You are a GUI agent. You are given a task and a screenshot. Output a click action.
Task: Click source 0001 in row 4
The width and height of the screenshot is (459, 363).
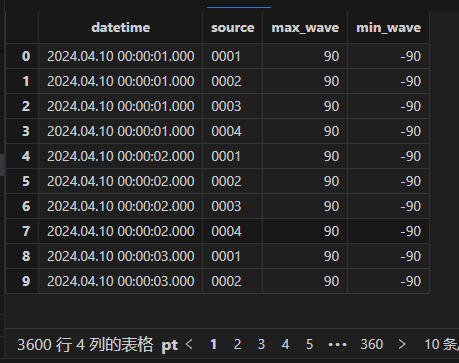click(232, 156)
